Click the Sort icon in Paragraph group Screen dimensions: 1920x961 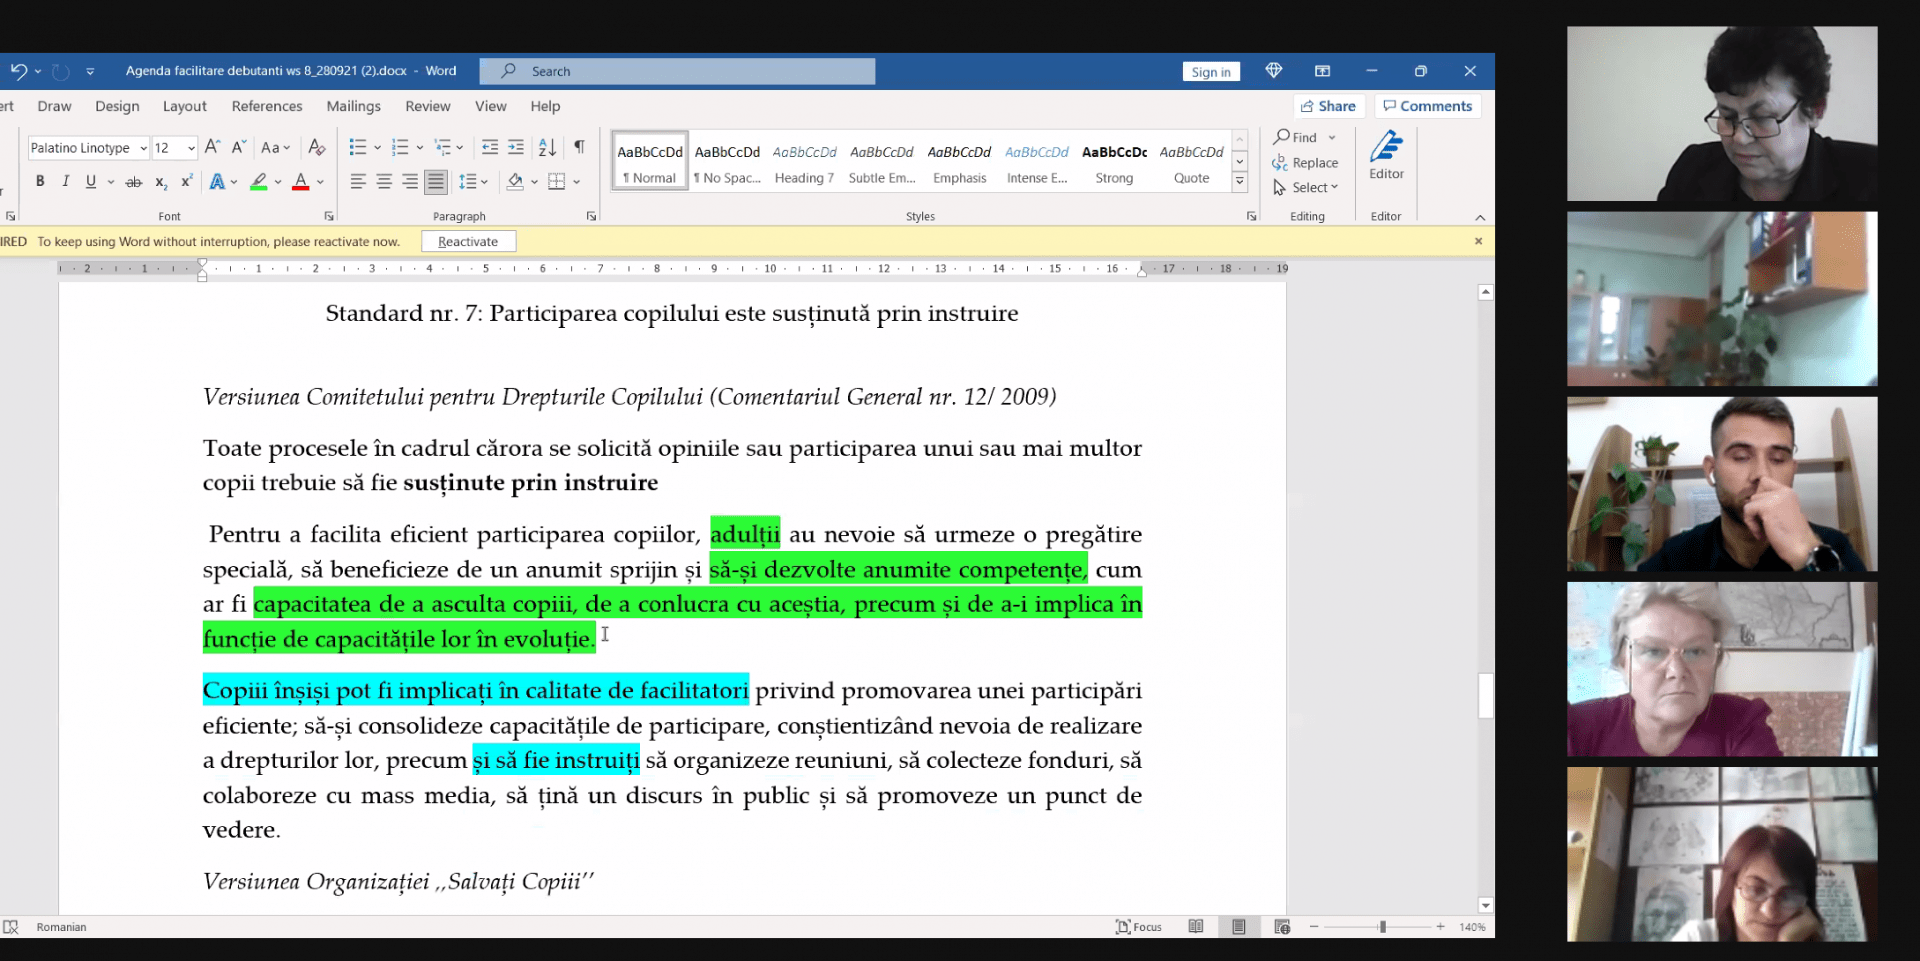(547, 147)
